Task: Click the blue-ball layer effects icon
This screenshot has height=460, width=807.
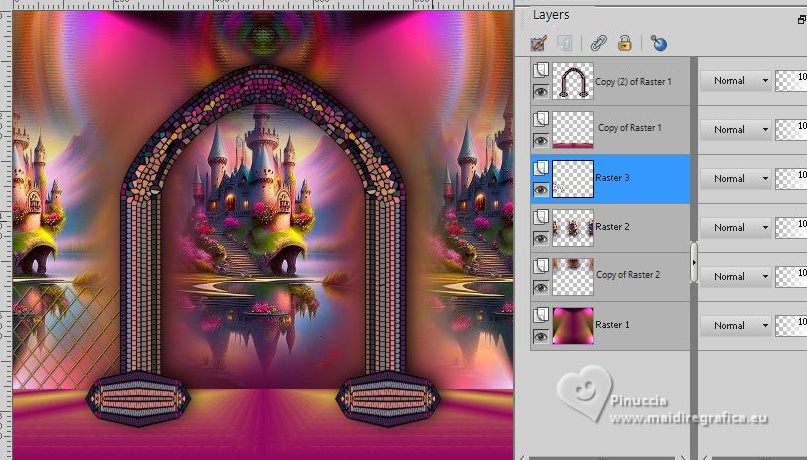Action: coord(658,43)
